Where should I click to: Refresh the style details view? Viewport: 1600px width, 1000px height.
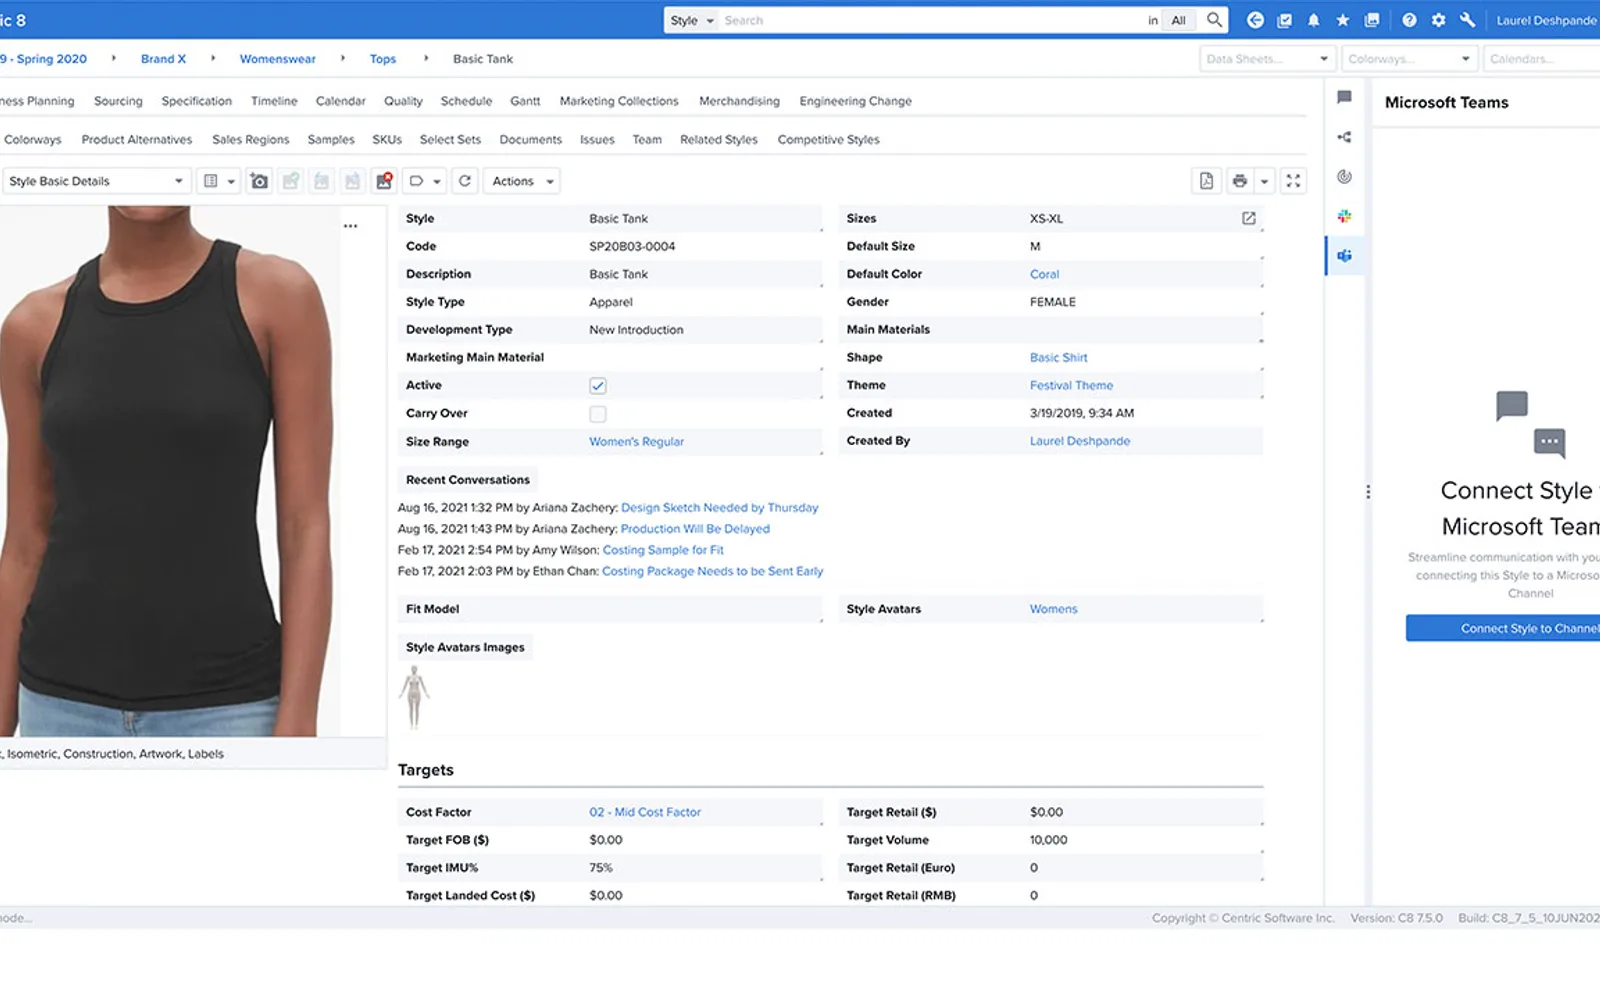465,181
